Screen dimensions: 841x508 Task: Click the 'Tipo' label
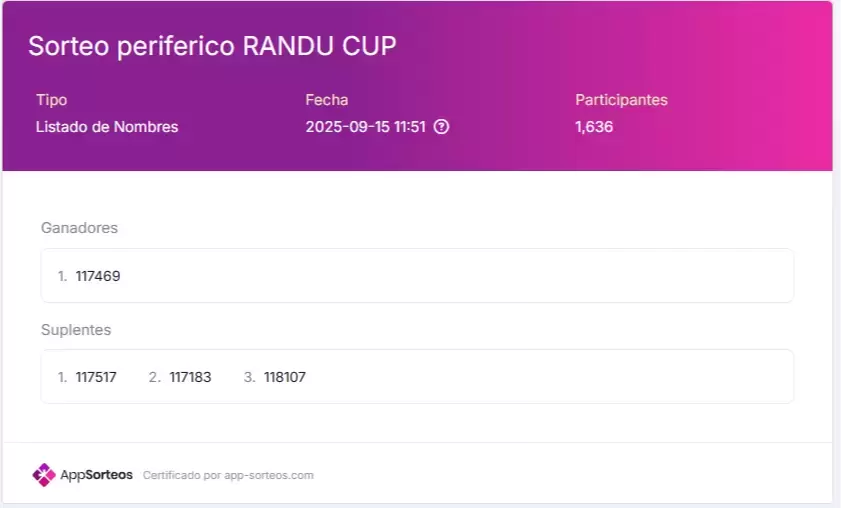pyautogui.click(x=51, y=100)
